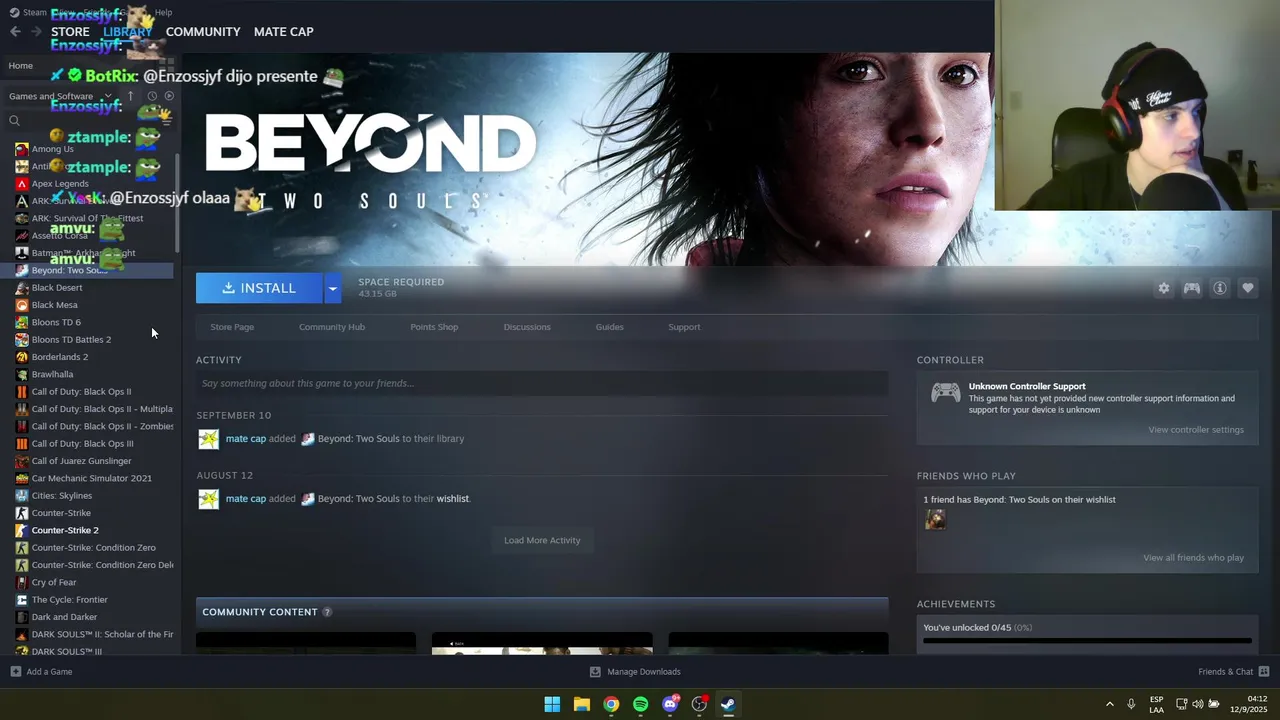Click the game list scrollbar
This screenshot has height=720, width=1280.
point(177,203)
